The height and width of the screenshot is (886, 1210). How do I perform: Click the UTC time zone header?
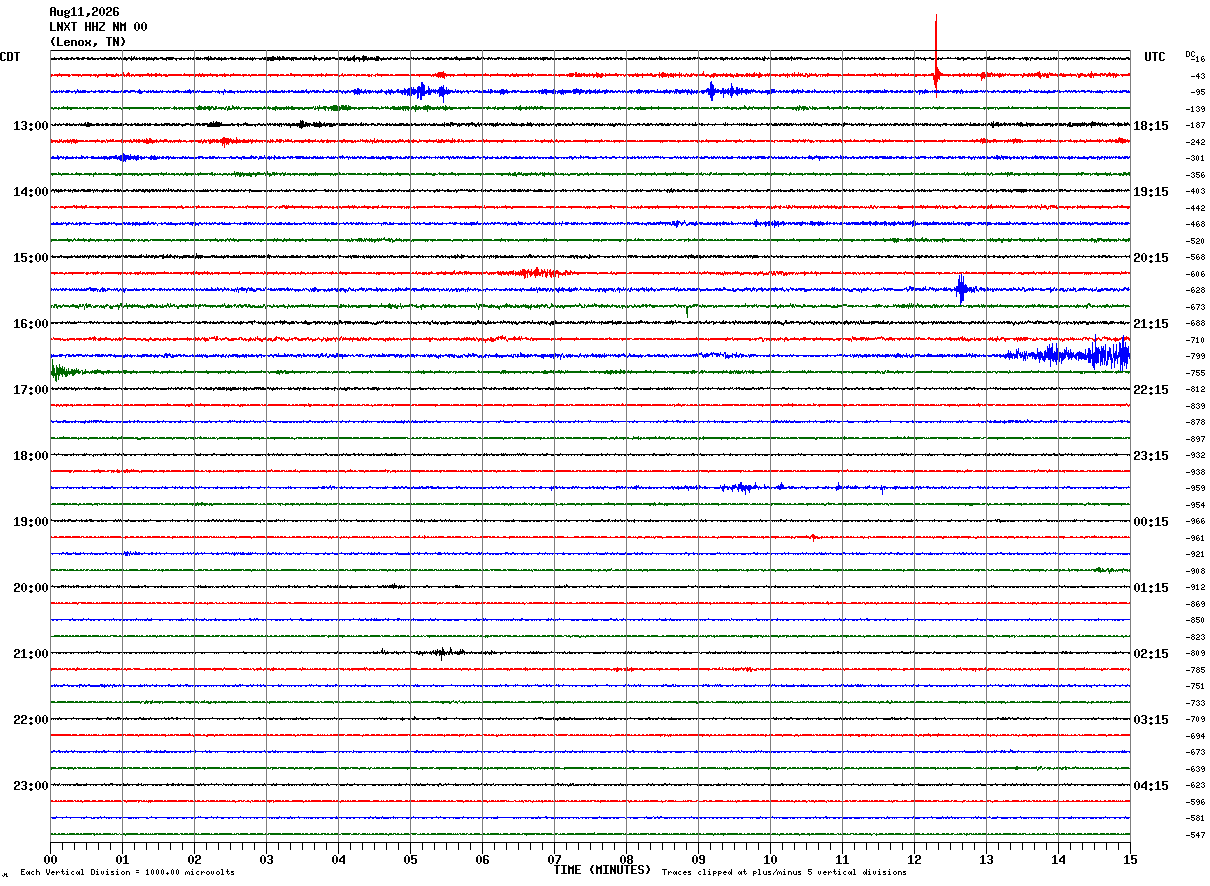pyautogui.click(x=1155, y=57)
